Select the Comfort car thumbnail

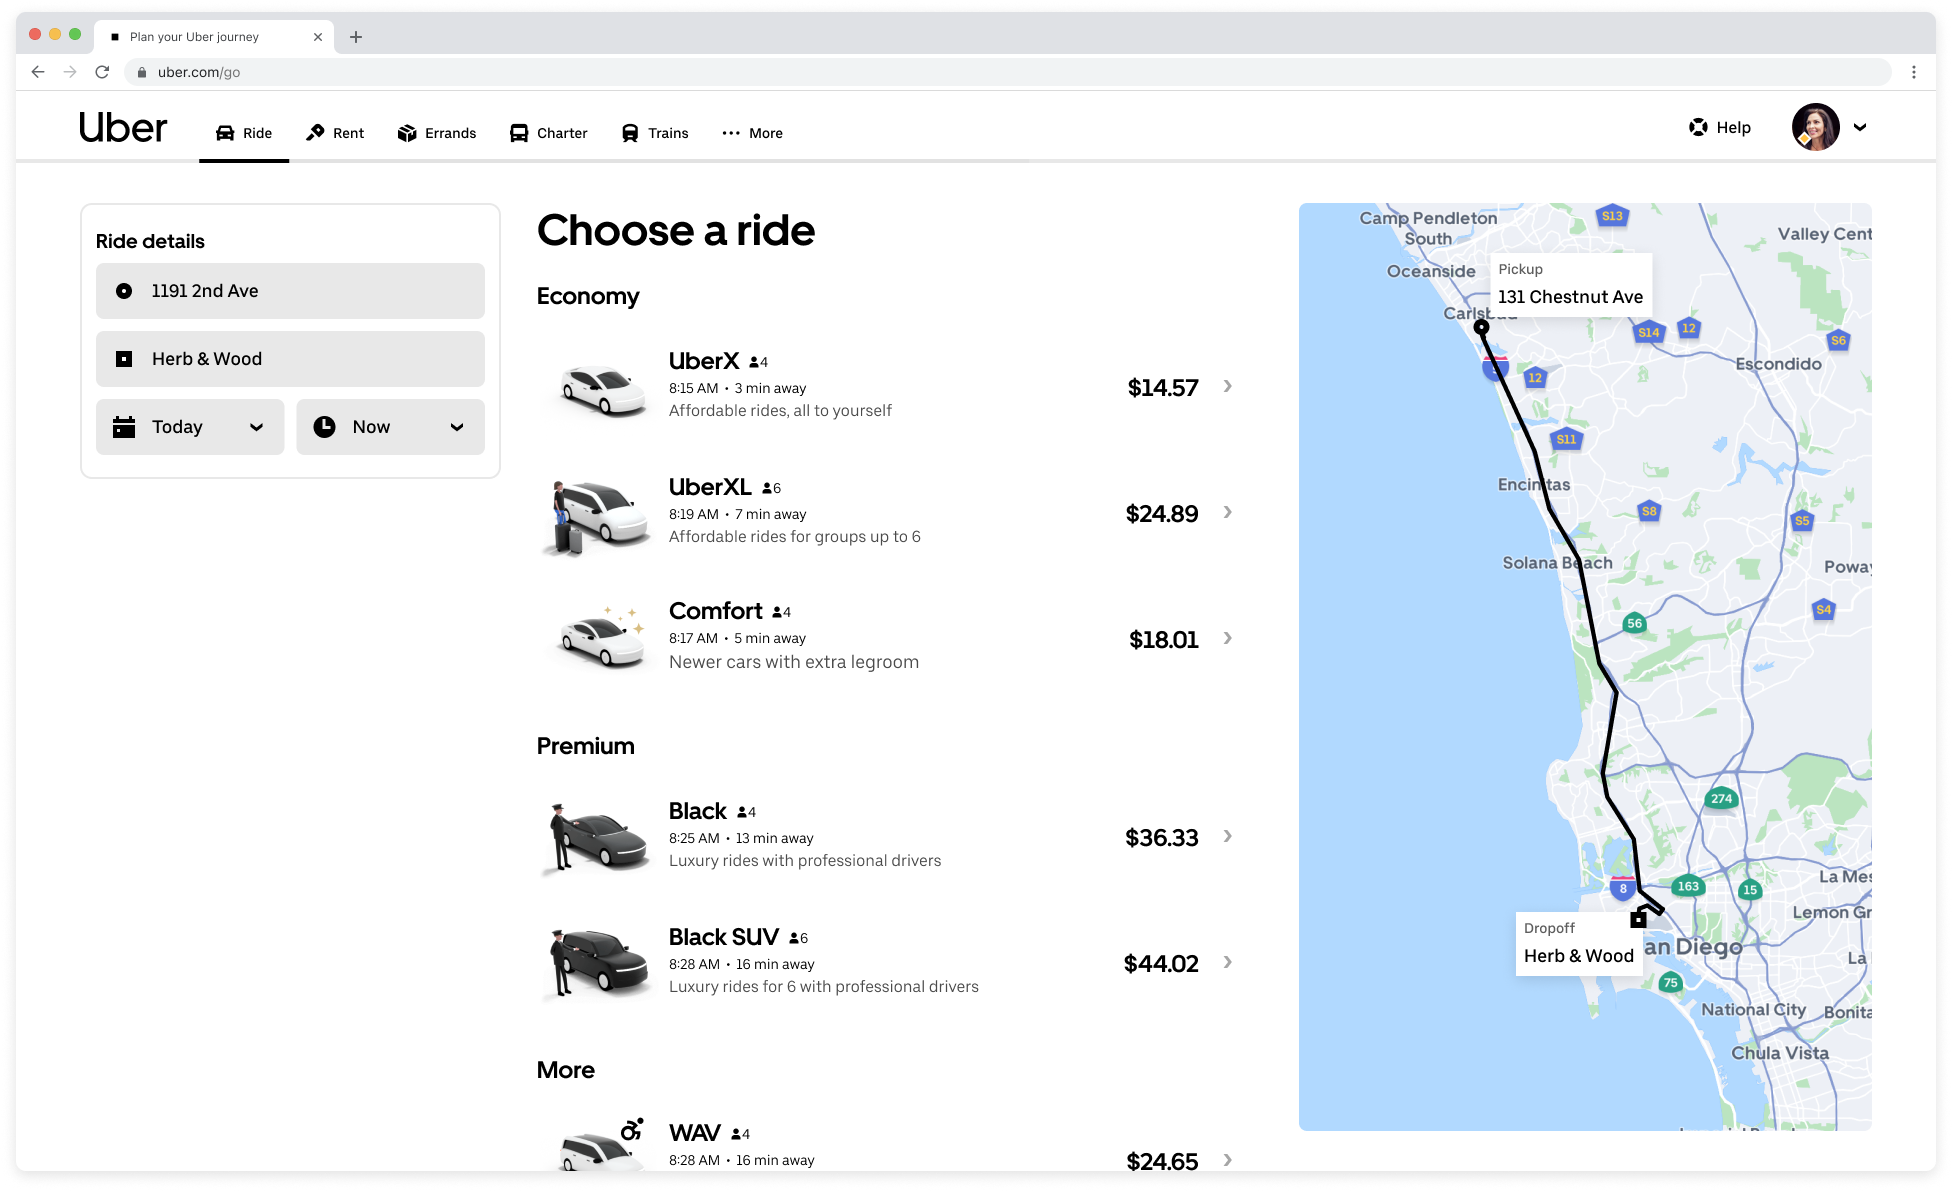tap(600, 638)
